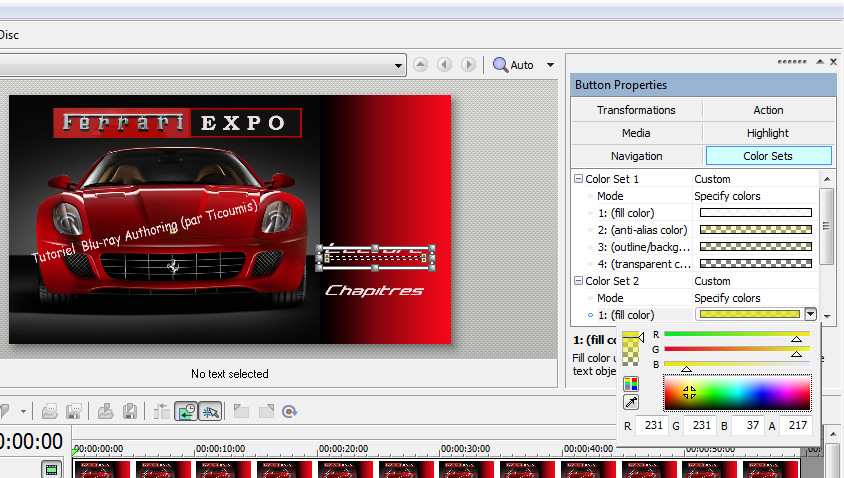The height and width of the screenshot is (478, 844).
Task: Click Color Set 1 fill color swatch
Action: [756, 213]
